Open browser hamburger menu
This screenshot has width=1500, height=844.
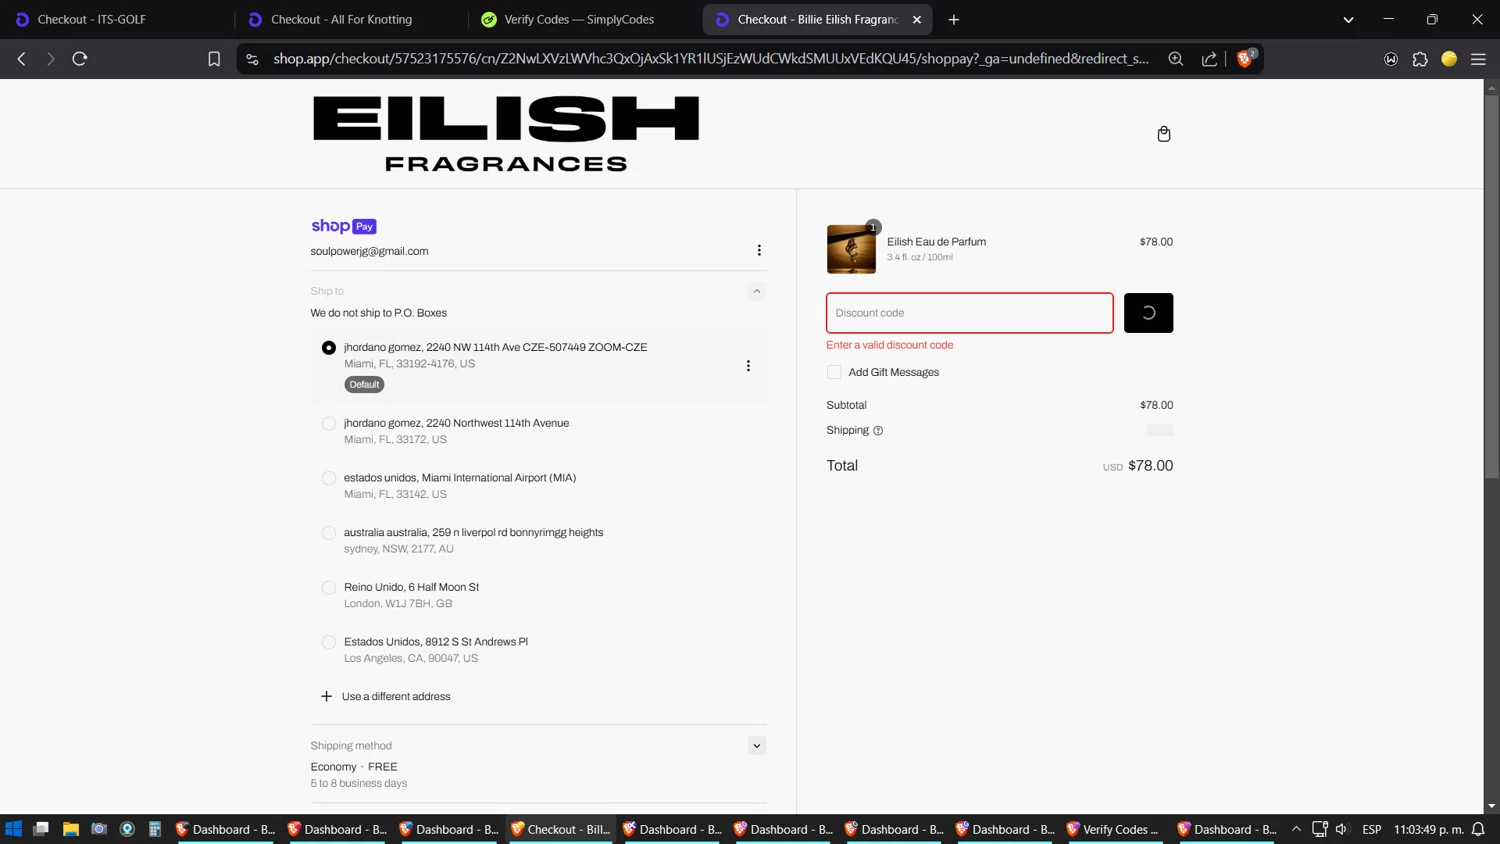(x=1478, y=59)
